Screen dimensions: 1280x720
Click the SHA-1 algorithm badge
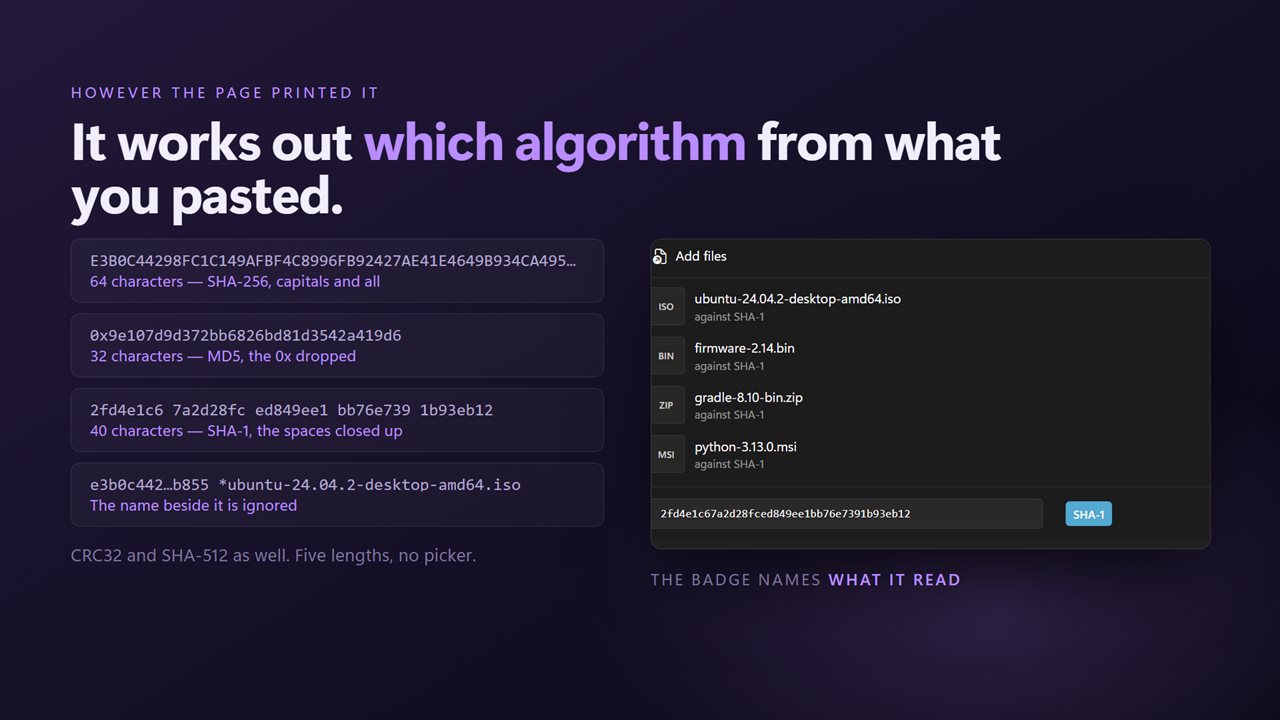coord(1088,514)
